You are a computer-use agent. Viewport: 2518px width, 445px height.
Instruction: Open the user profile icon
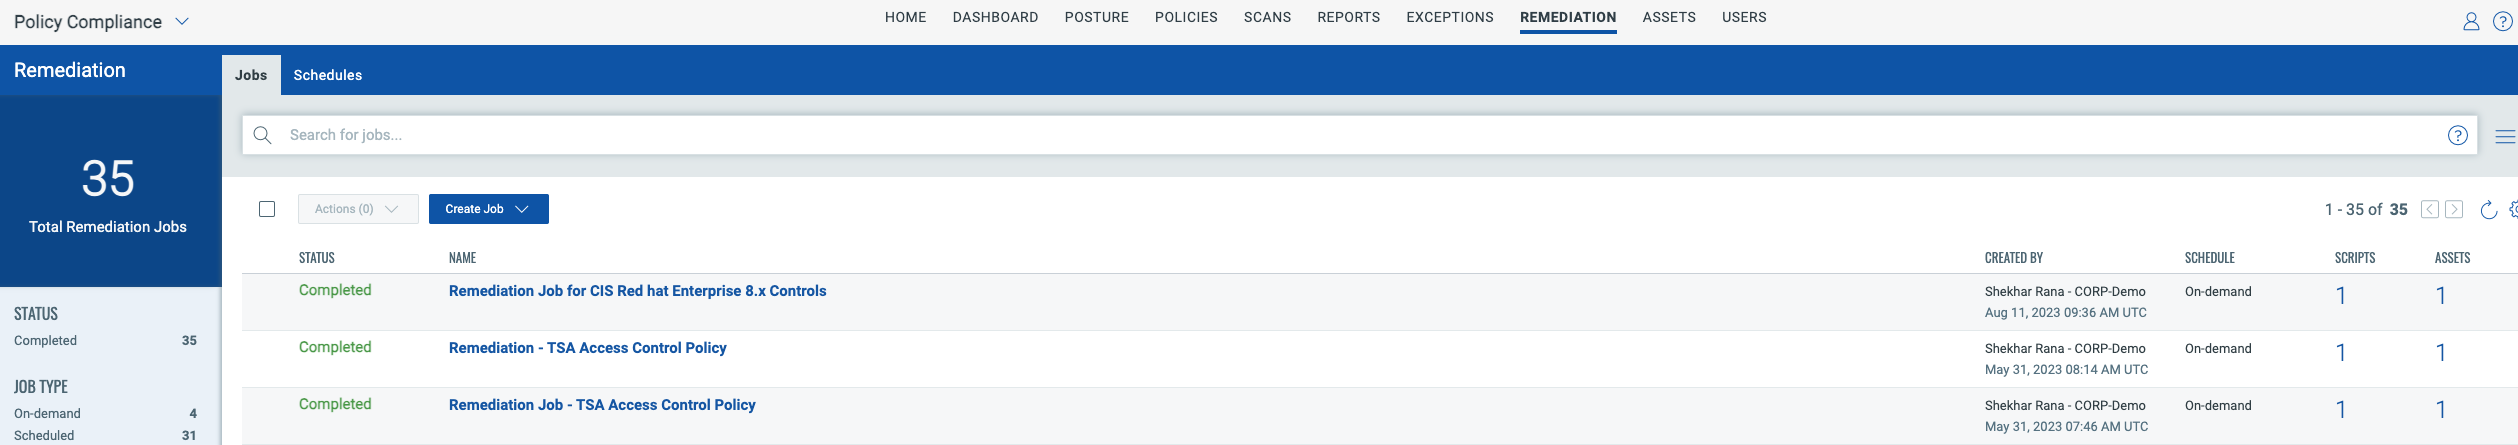2470,22
